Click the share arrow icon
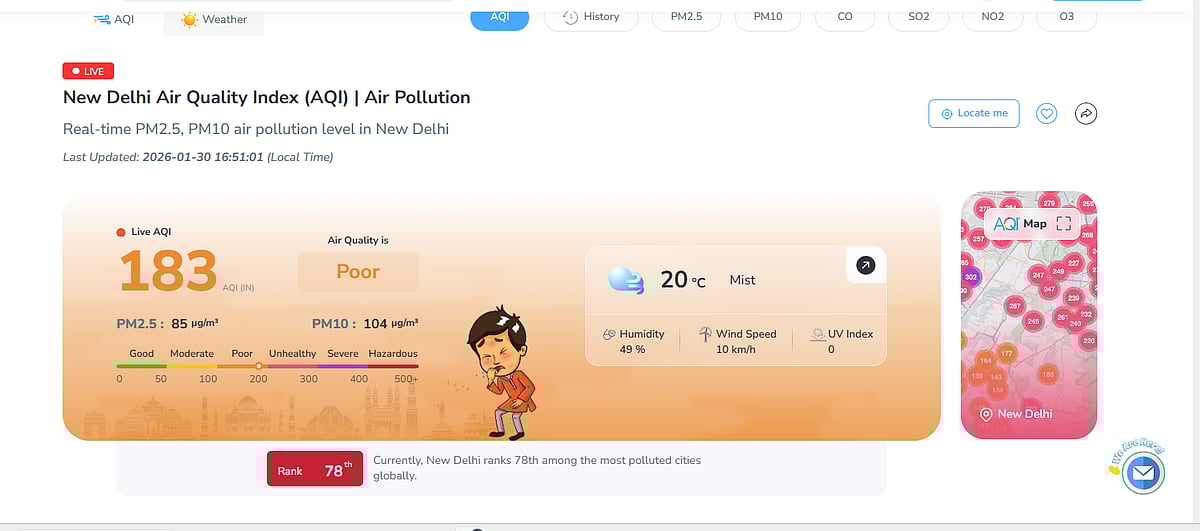This screenshot has width=1200, height=531. pos(1086,114)
